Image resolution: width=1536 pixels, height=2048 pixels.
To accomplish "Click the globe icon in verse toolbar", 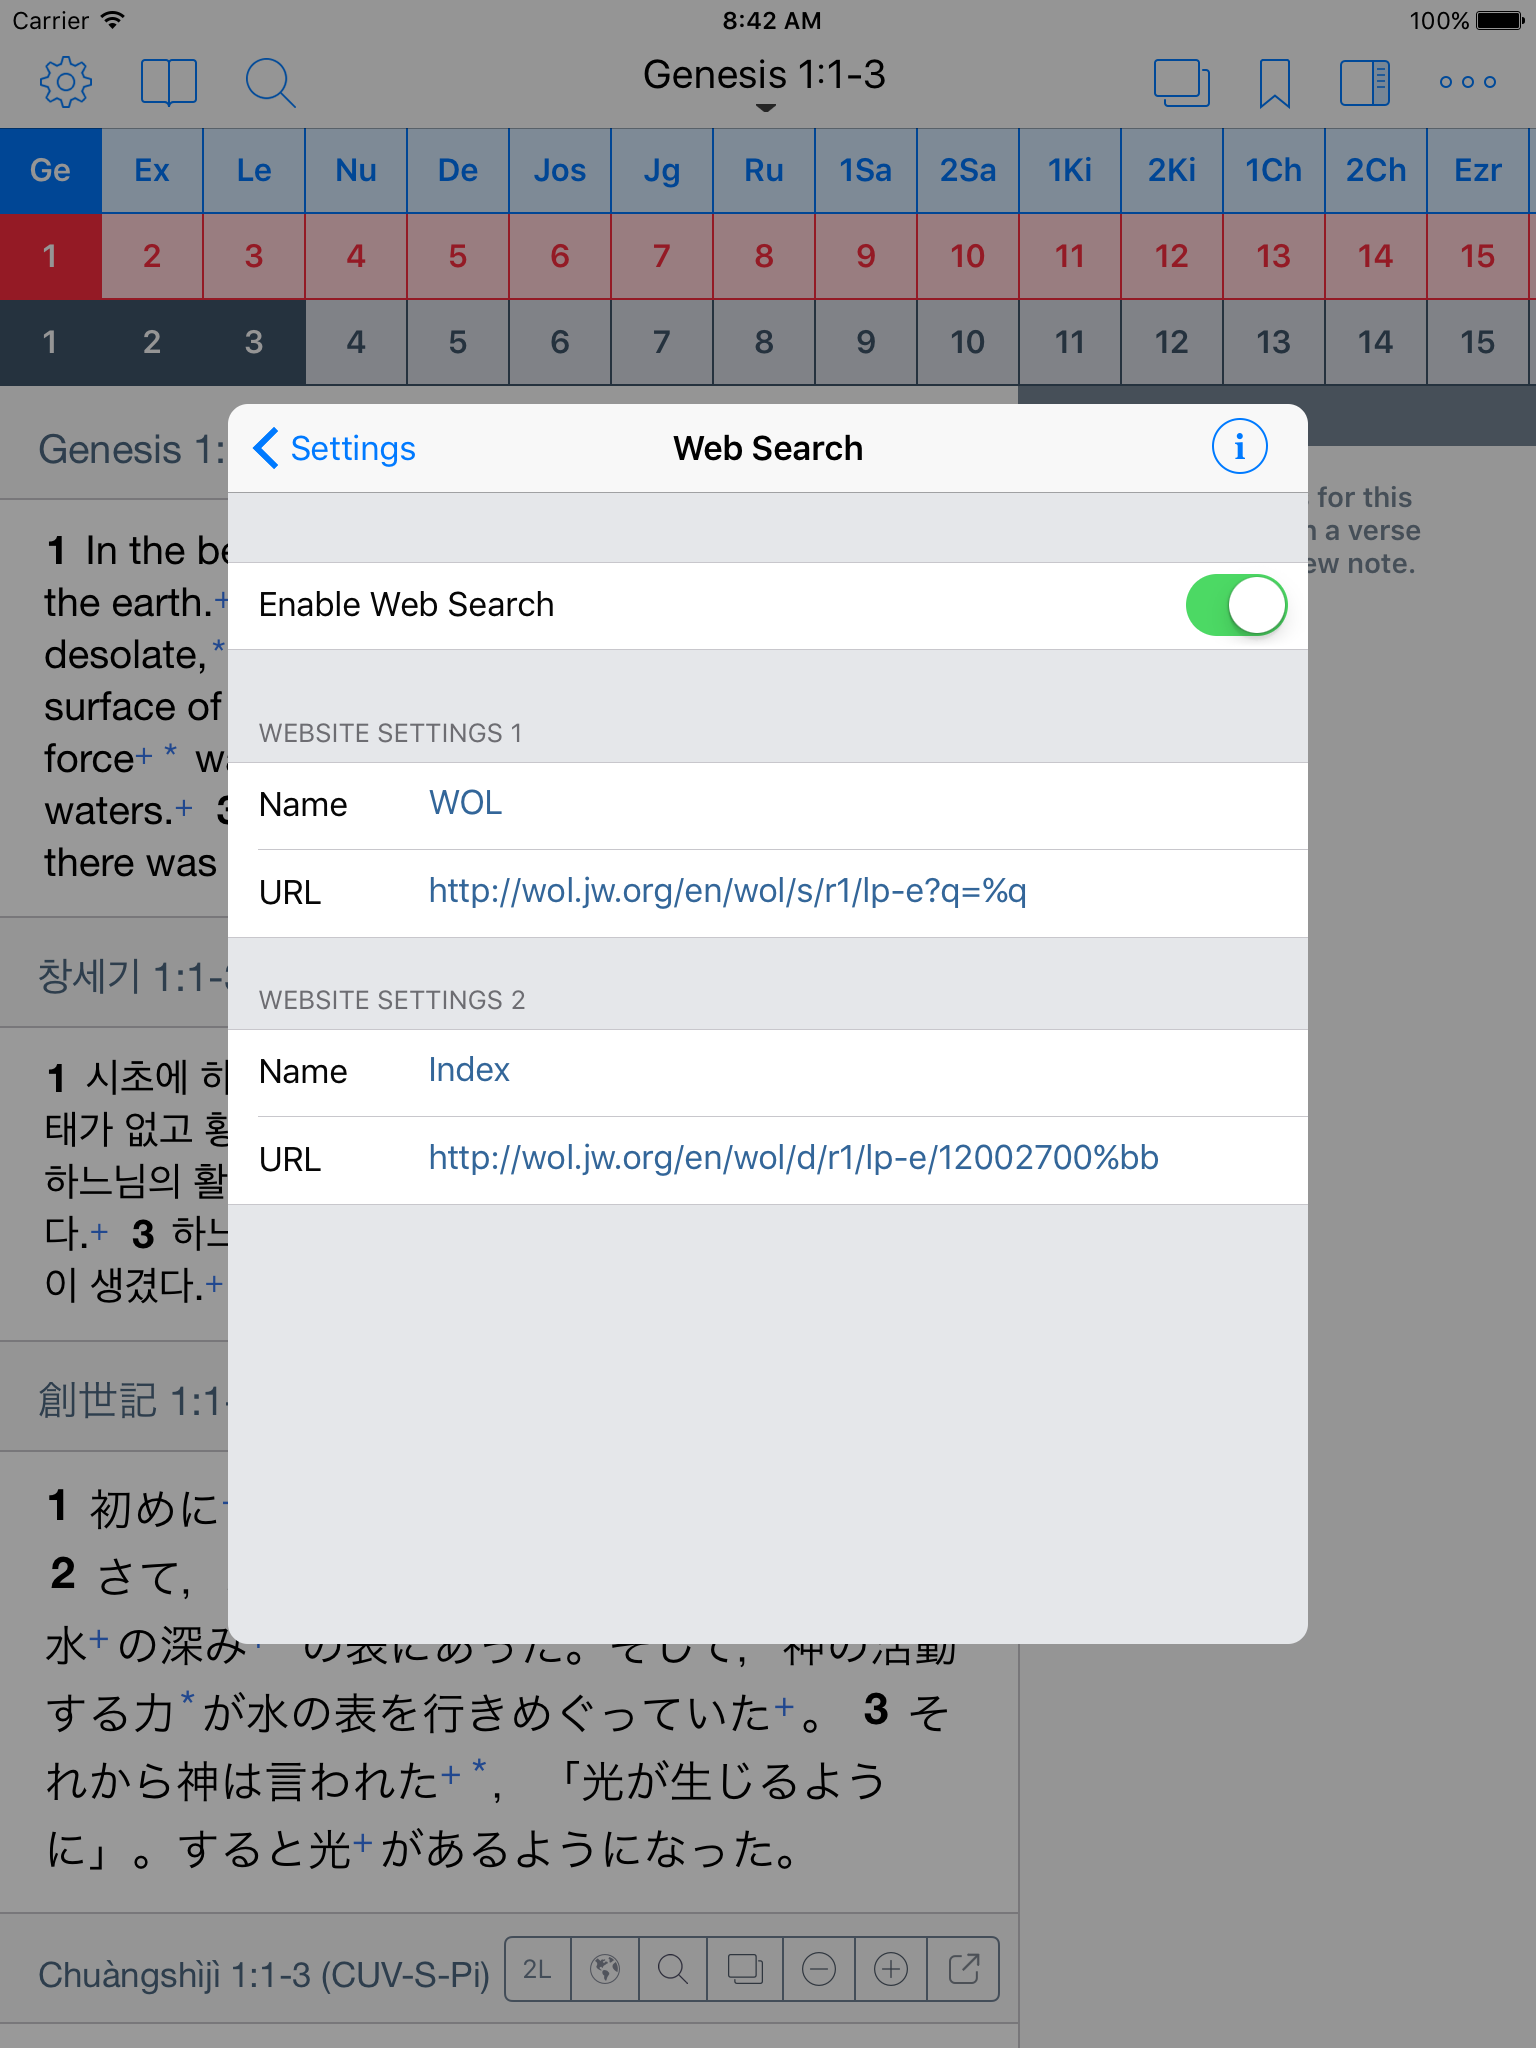I will [x=605, y=1969].
